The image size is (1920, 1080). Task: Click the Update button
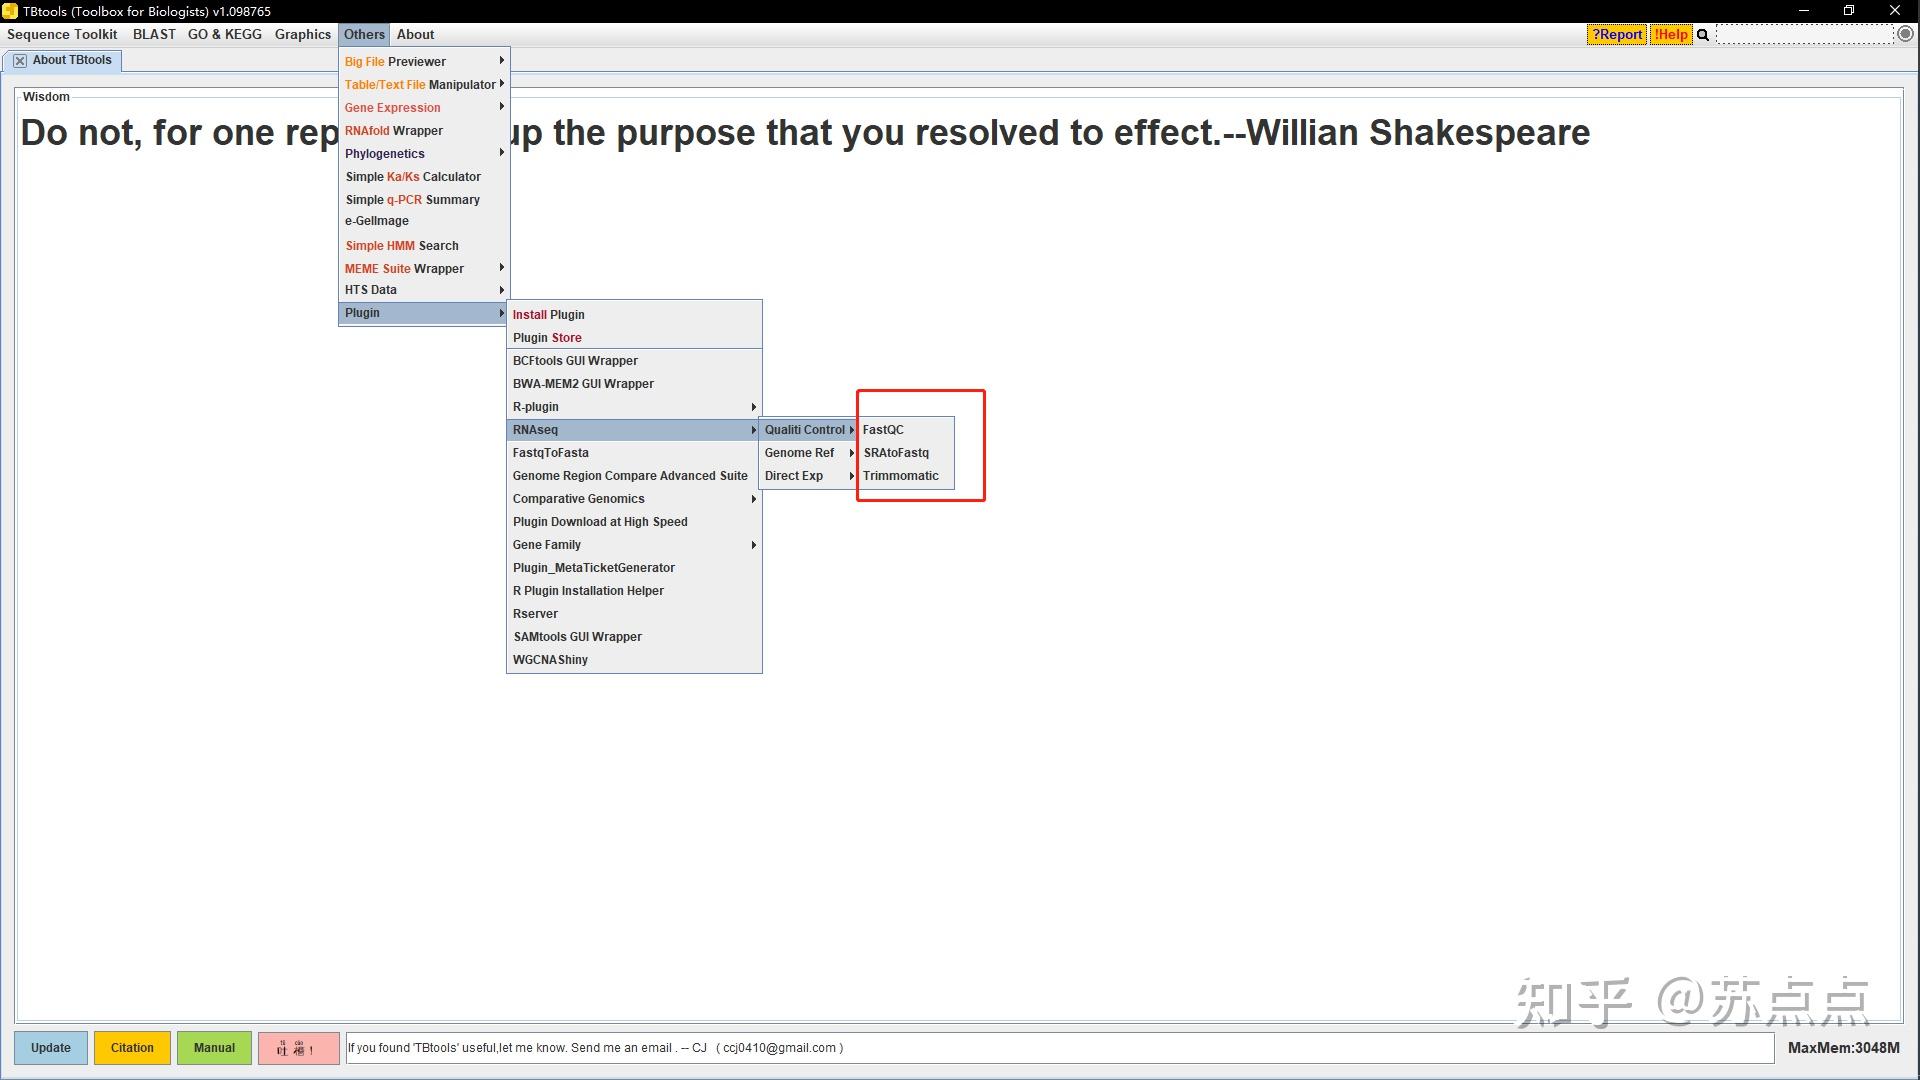tap(51, 1048)
